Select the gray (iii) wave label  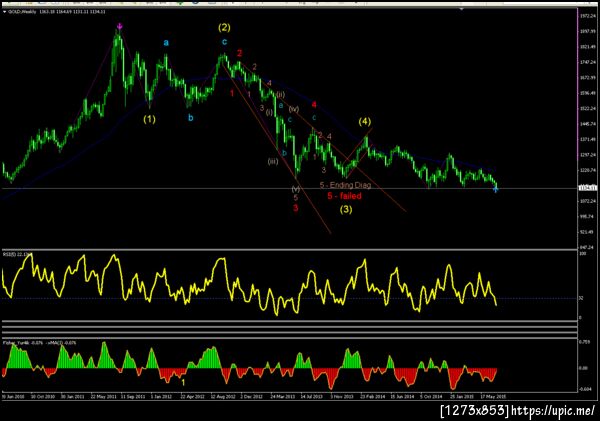(x=272, y=162)
